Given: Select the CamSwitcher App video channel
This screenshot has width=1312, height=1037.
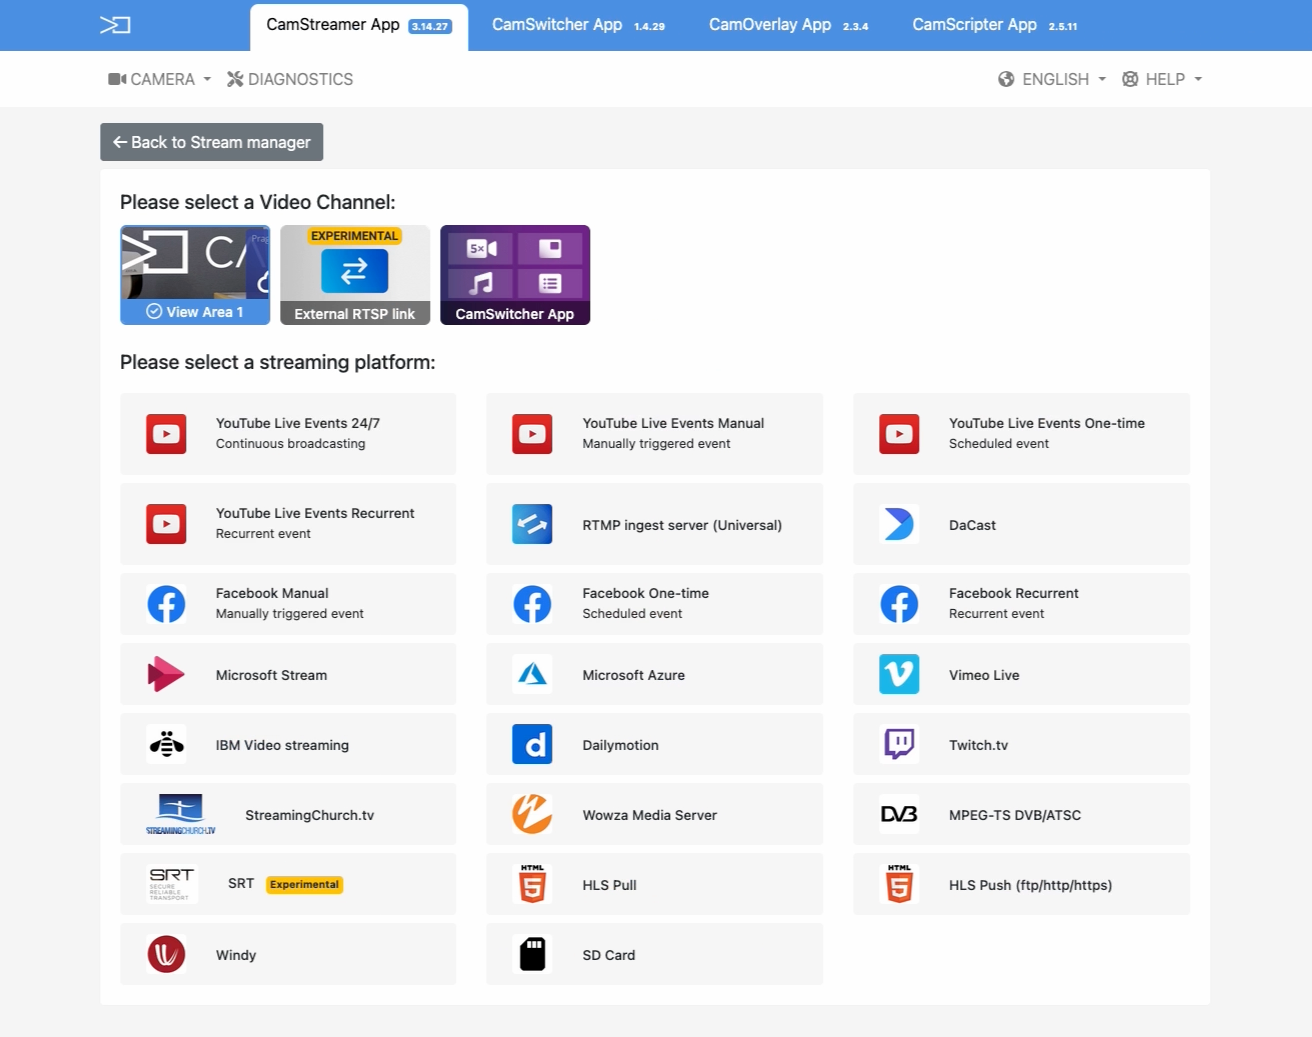Looking at the screenshot, I should (515, 275).
